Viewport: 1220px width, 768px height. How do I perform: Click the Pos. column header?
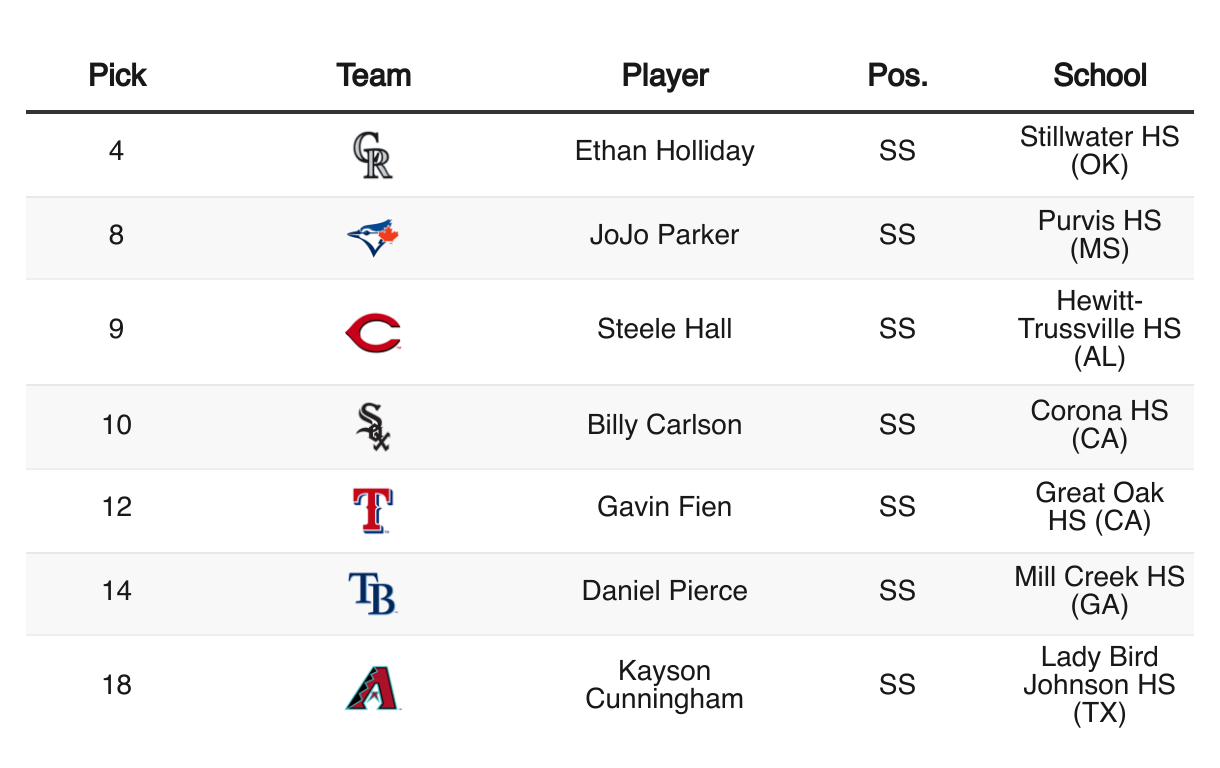(897, 75)
